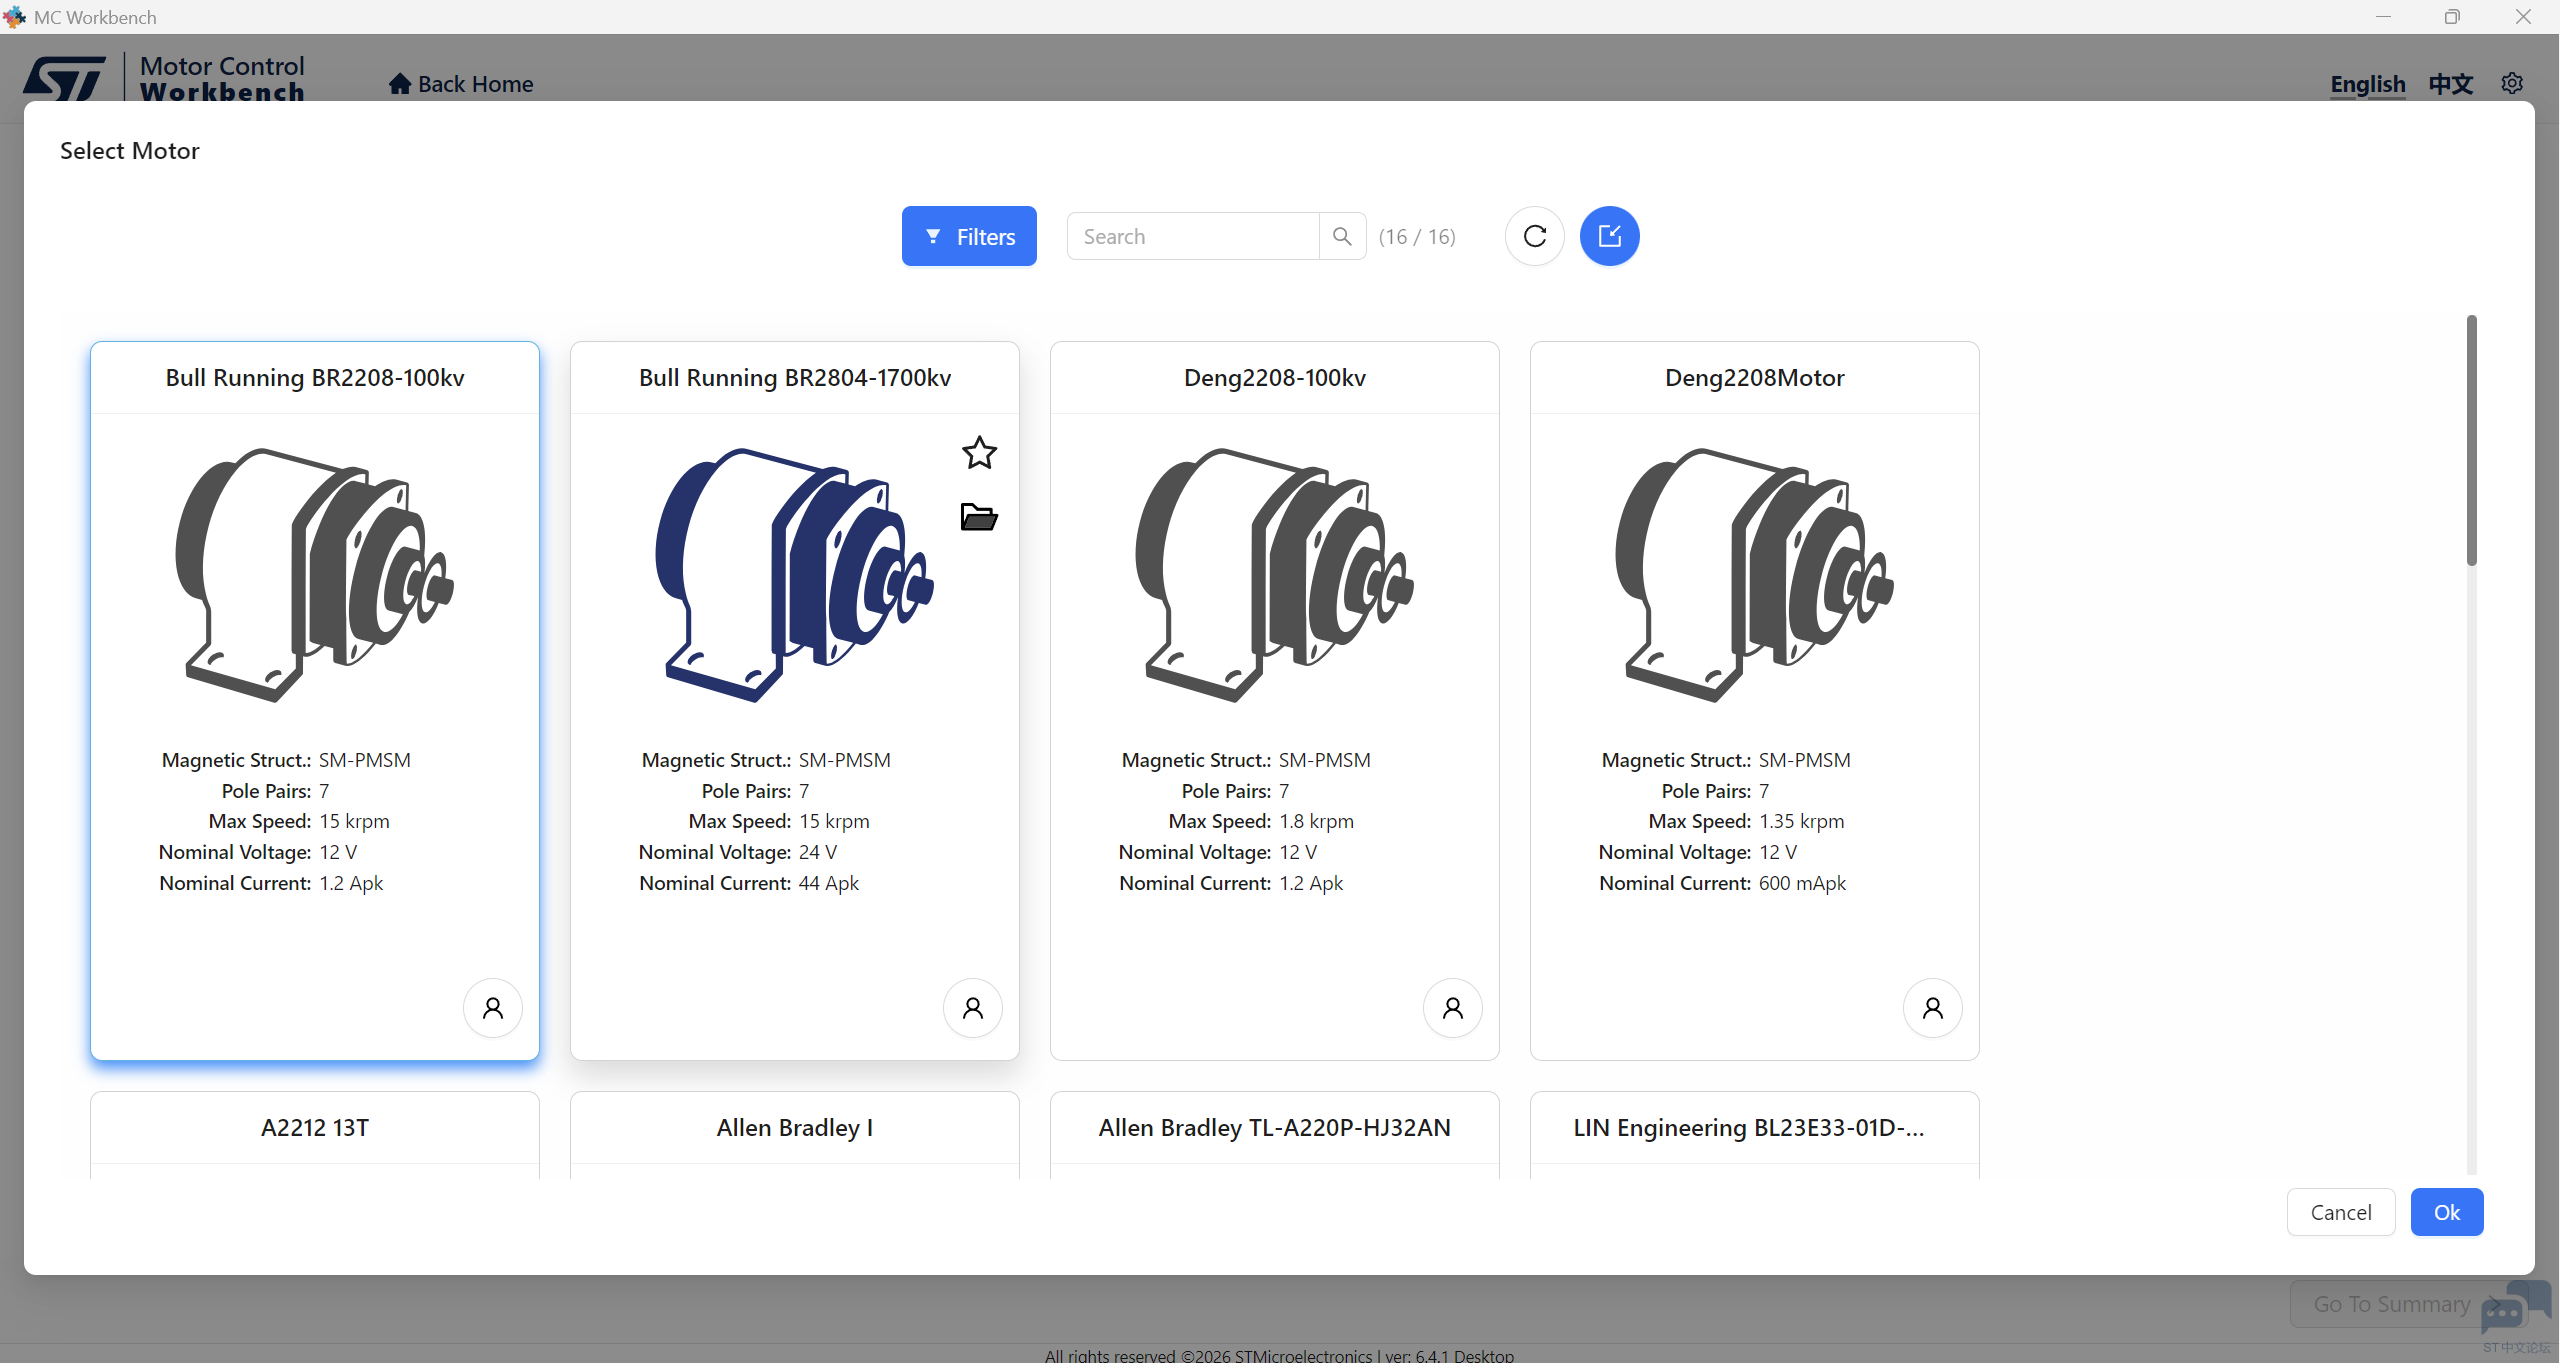Click the Cancel button
Screen dimensions: 2560x1363
point(2341,1212)
